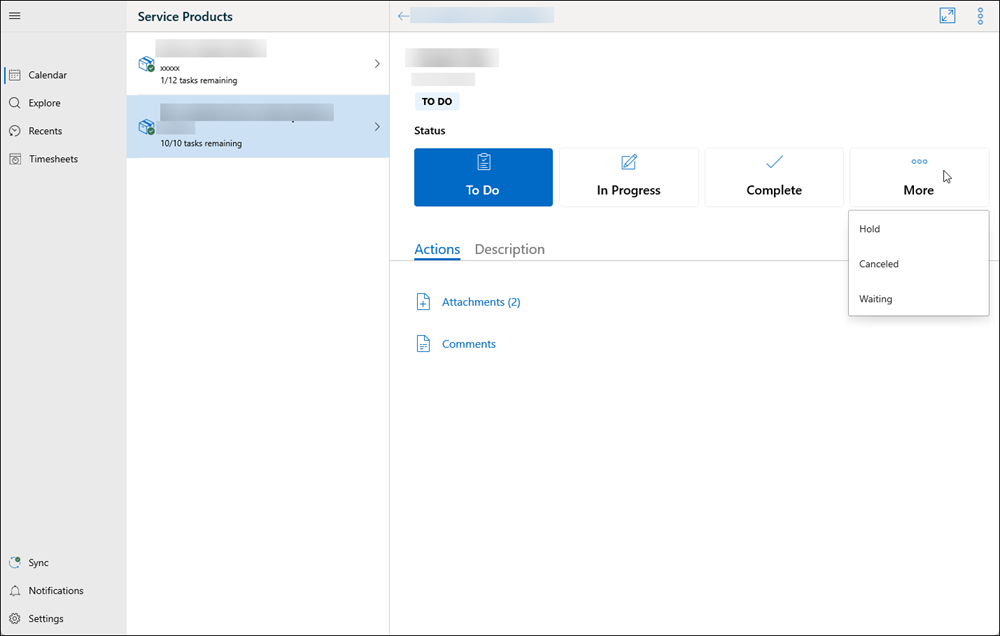1000x636 pixels.
Task: Set status to In Progress
Action: coord(629,177)
